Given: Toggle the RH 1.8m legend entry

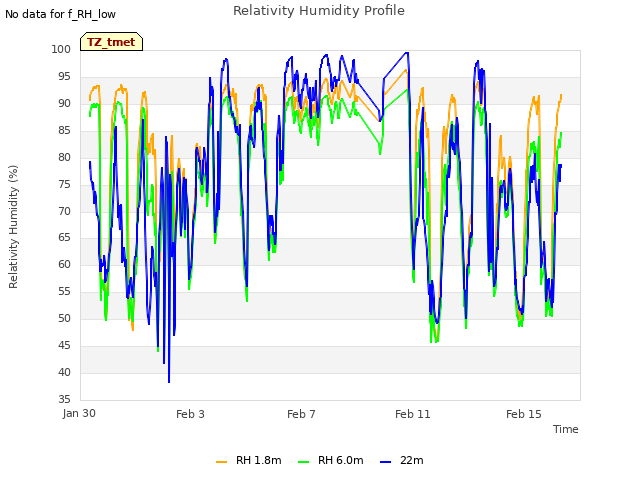Looking at the screenshot, I should [x=249, y=460].
